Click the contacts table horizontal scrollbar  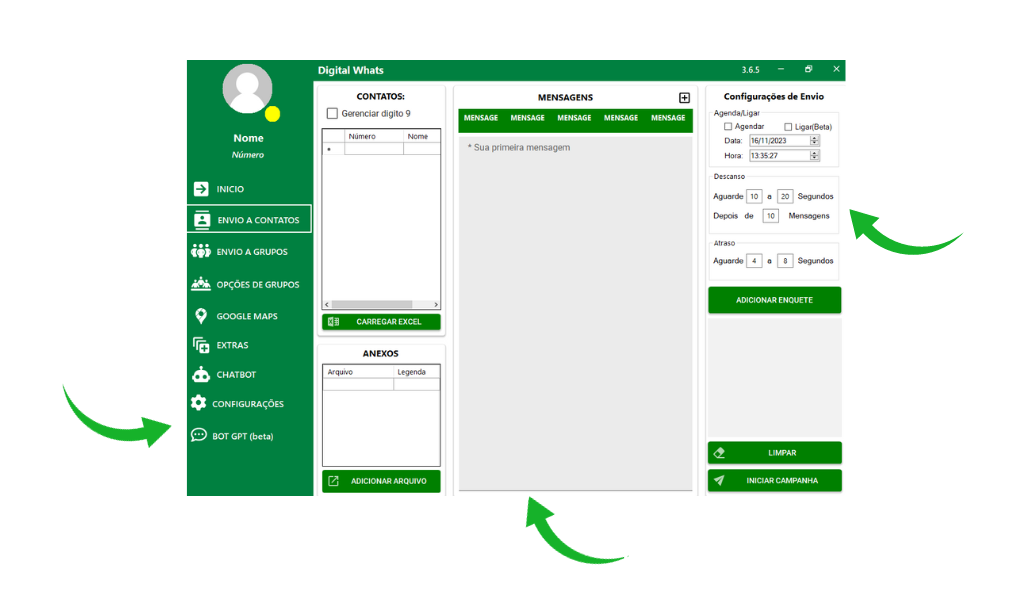click(372, 305)
